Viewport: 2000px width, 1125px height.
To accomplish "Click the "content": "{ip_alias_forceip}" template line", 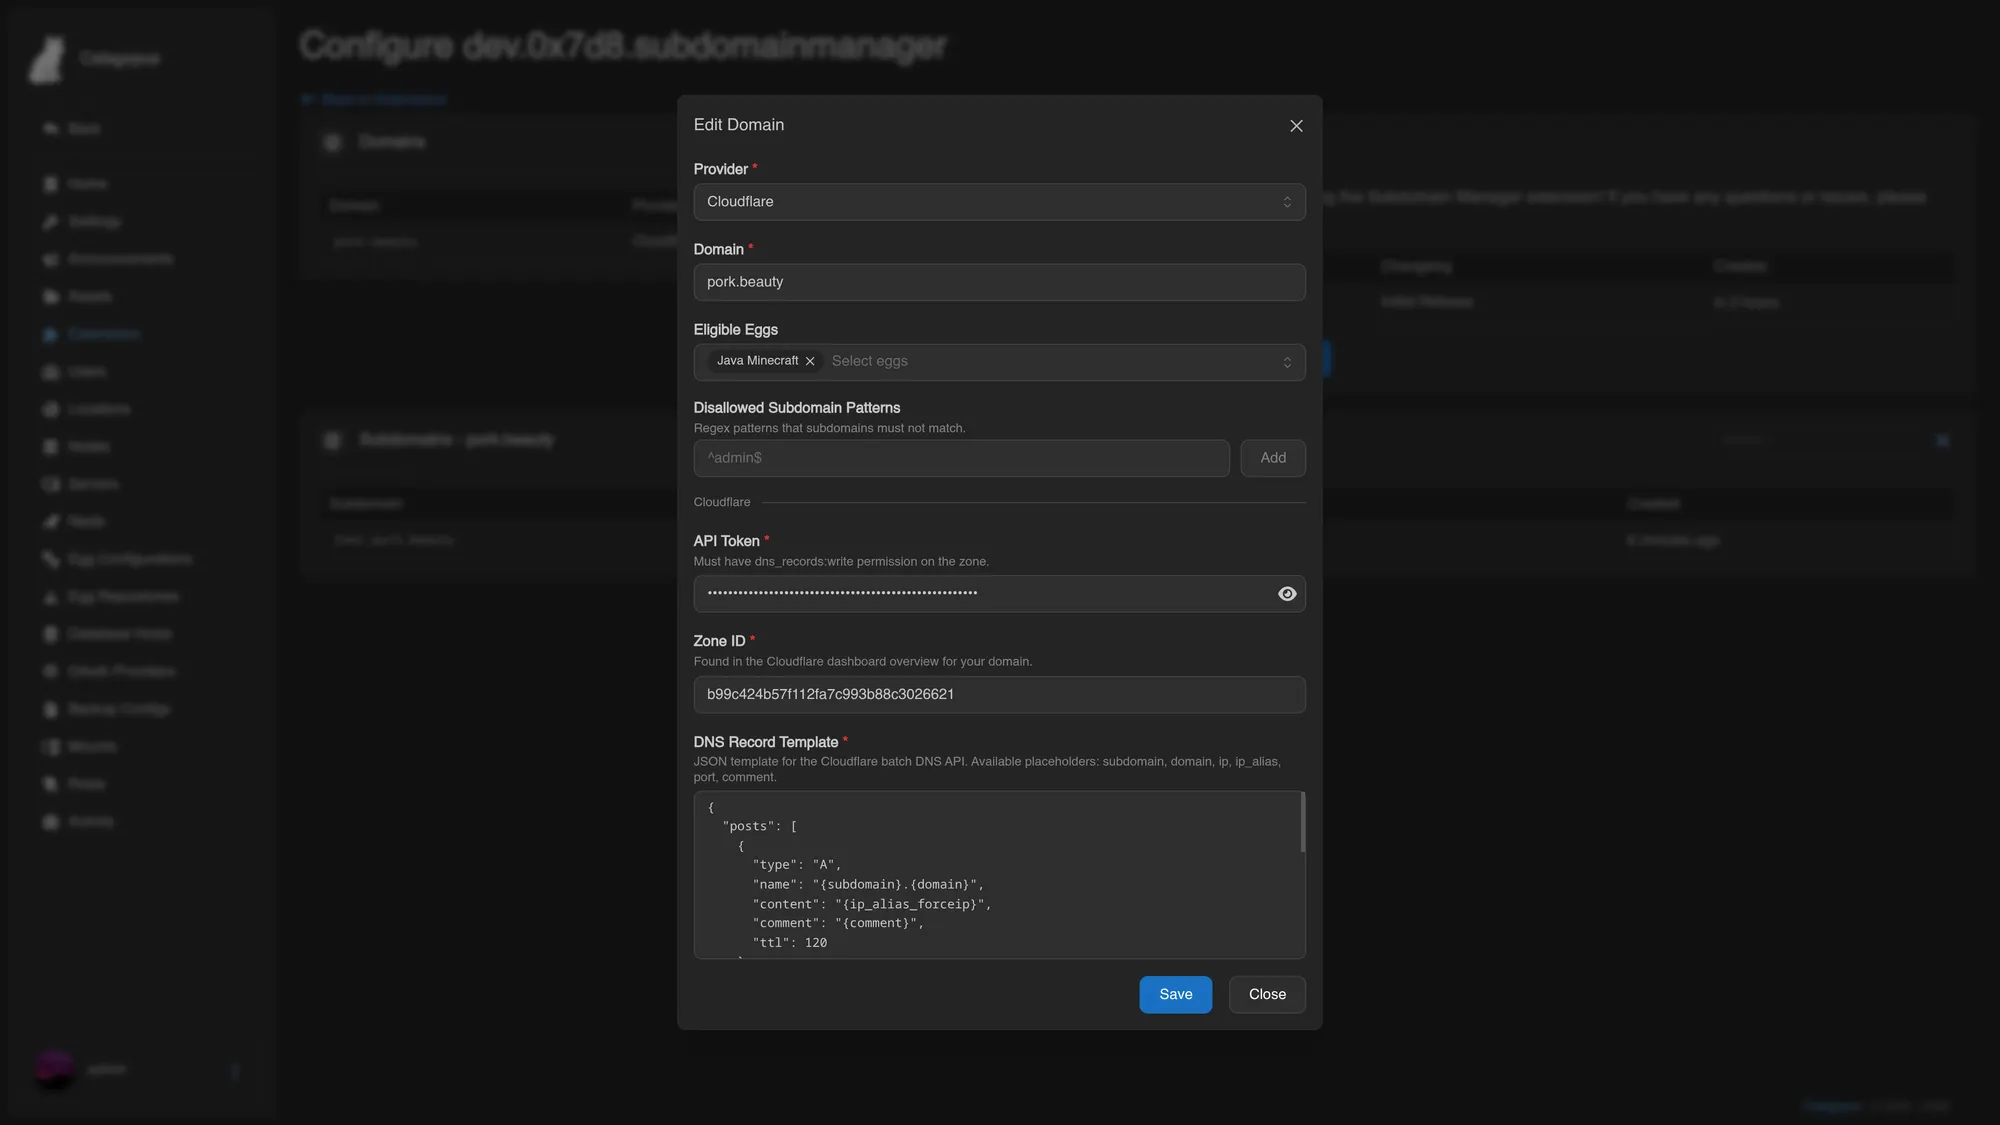I will [x=872, y=904].
